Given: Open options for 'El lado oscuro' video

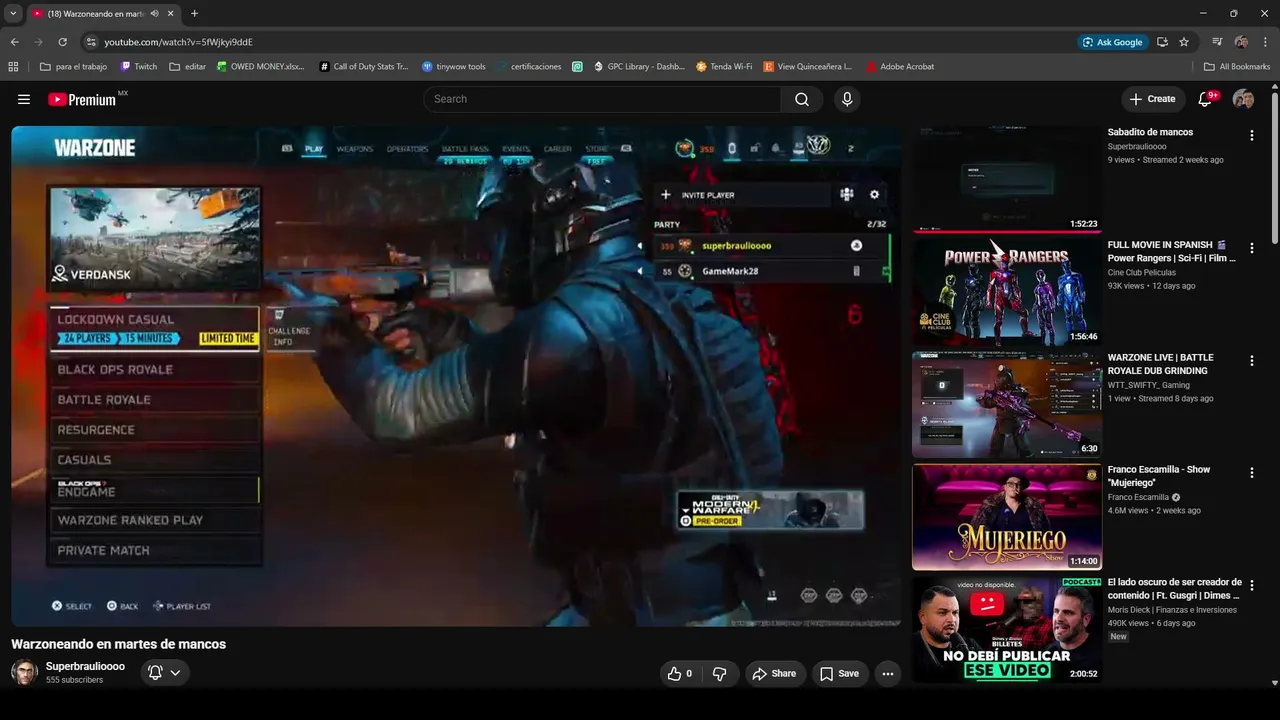Looking at the screenshot, I should [x=1252, y=585].
